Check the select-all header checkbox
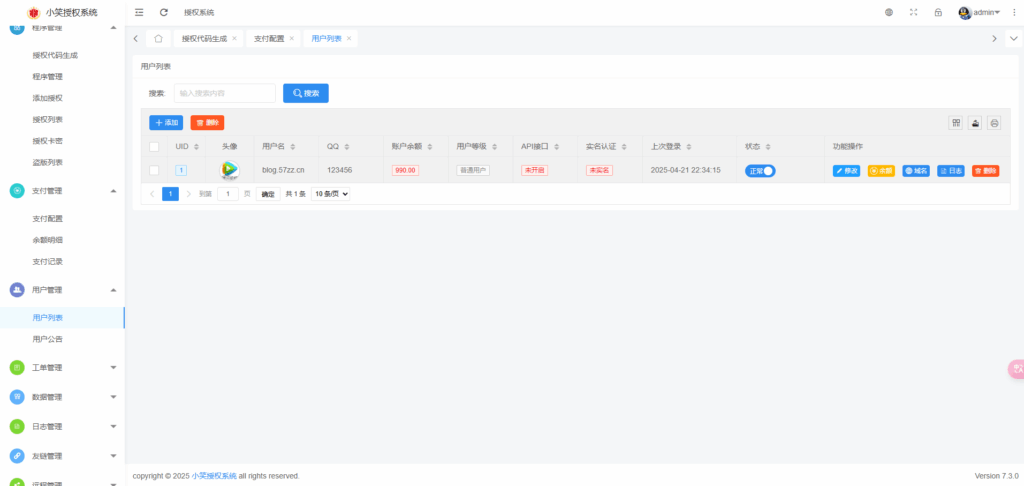This screenshot has height=486, width=1024. pyautogui.click(x=154, y=147)
